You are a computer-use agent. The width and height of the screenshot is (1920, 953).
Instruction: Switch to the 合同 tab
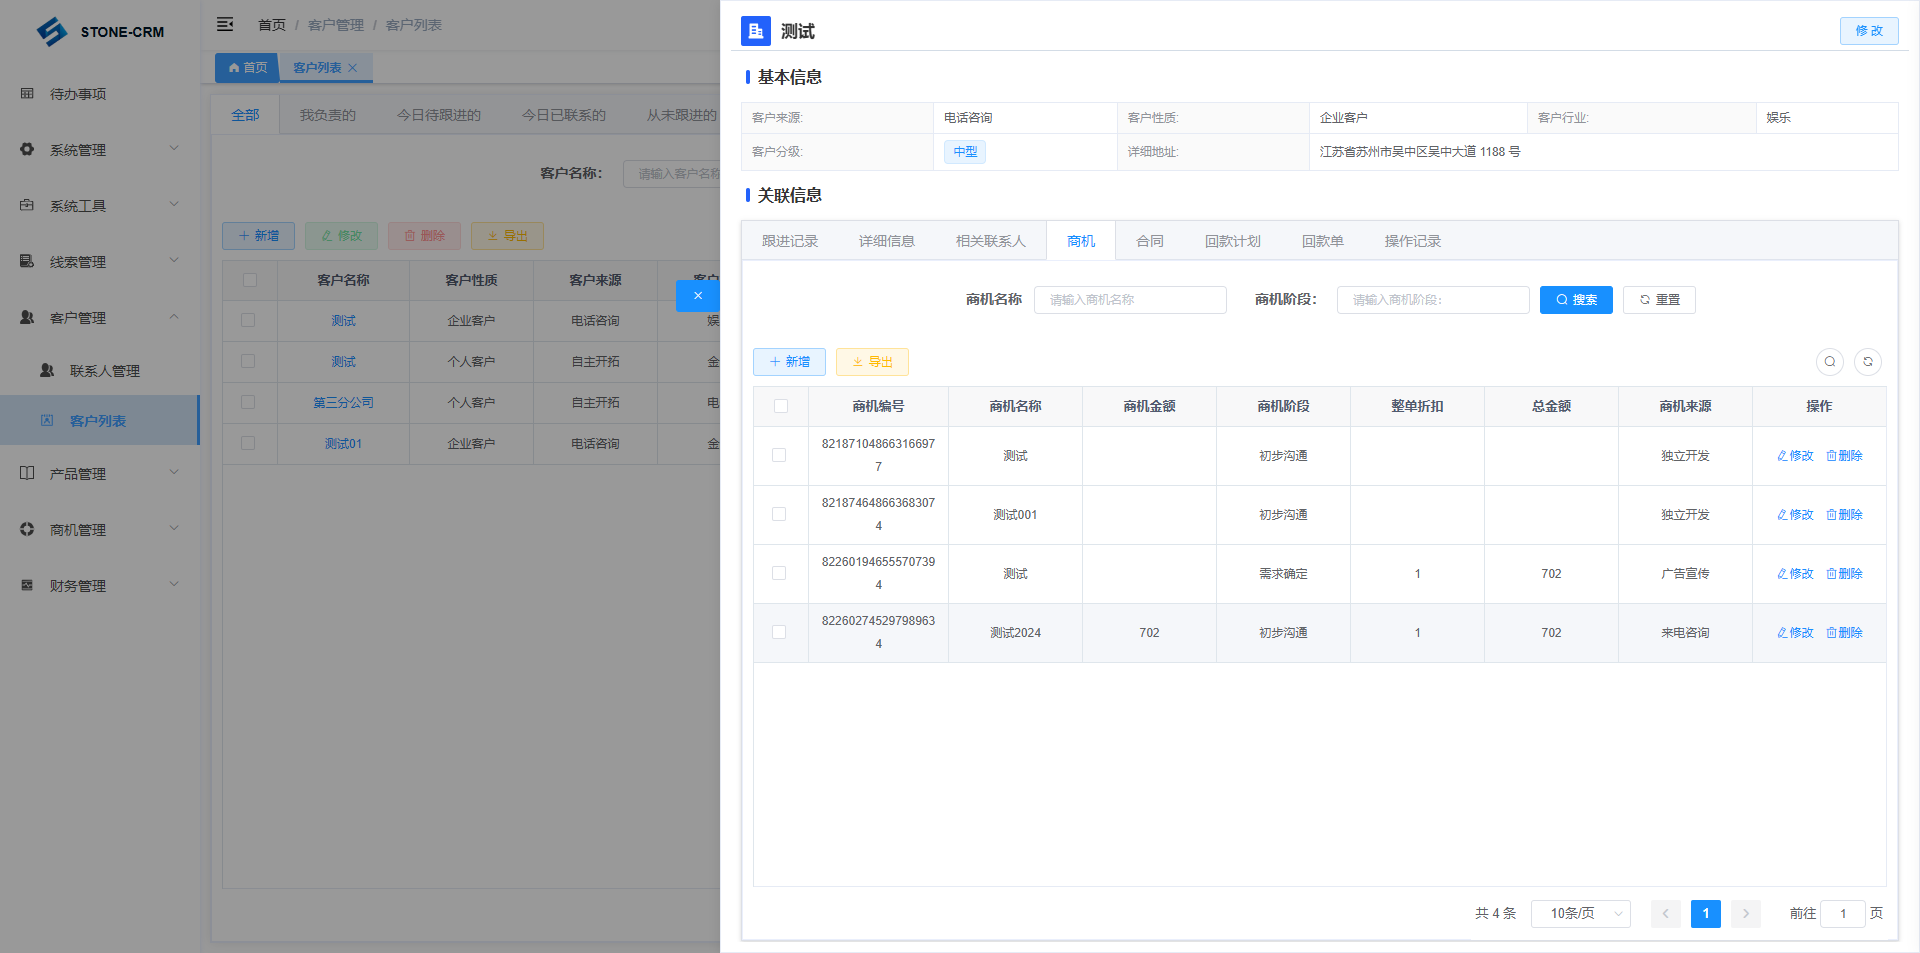[1150, 241]
